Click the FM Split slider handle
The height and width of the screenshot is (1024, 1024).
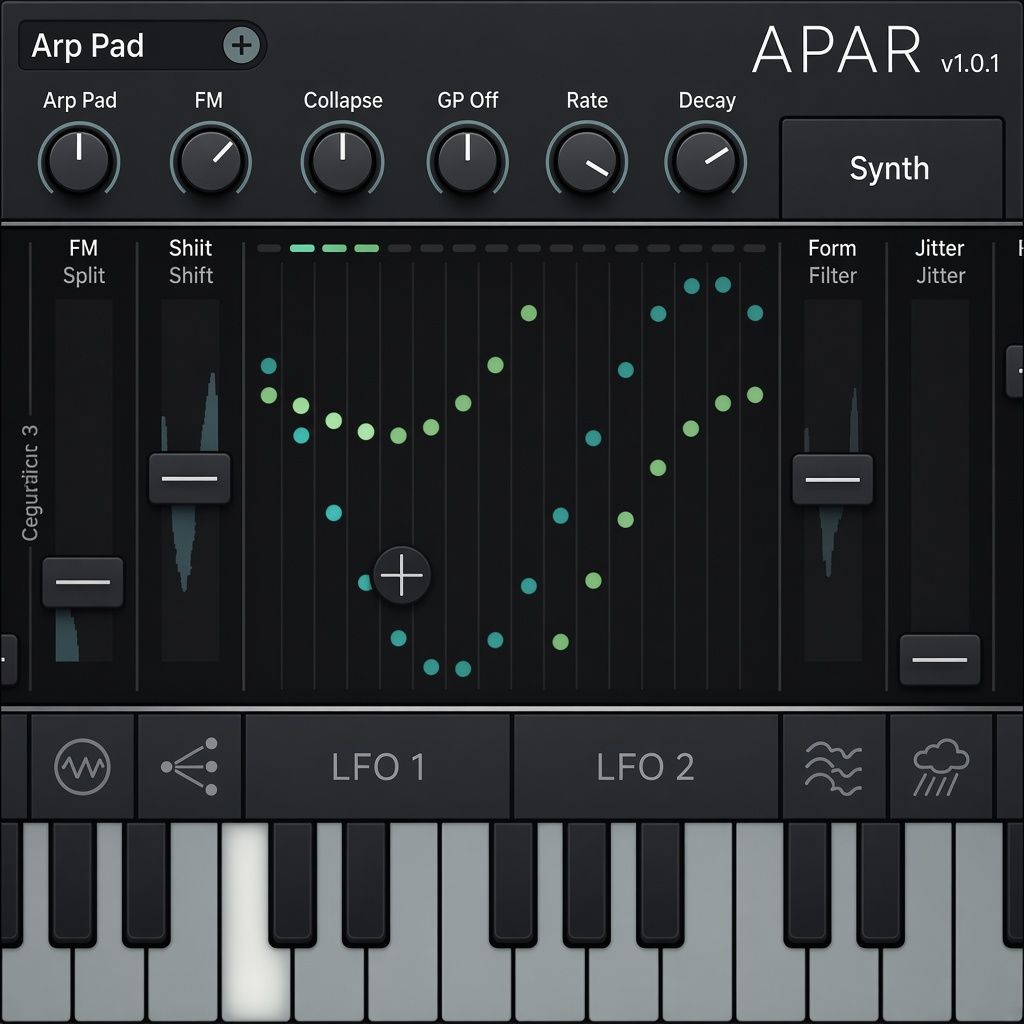83,582
